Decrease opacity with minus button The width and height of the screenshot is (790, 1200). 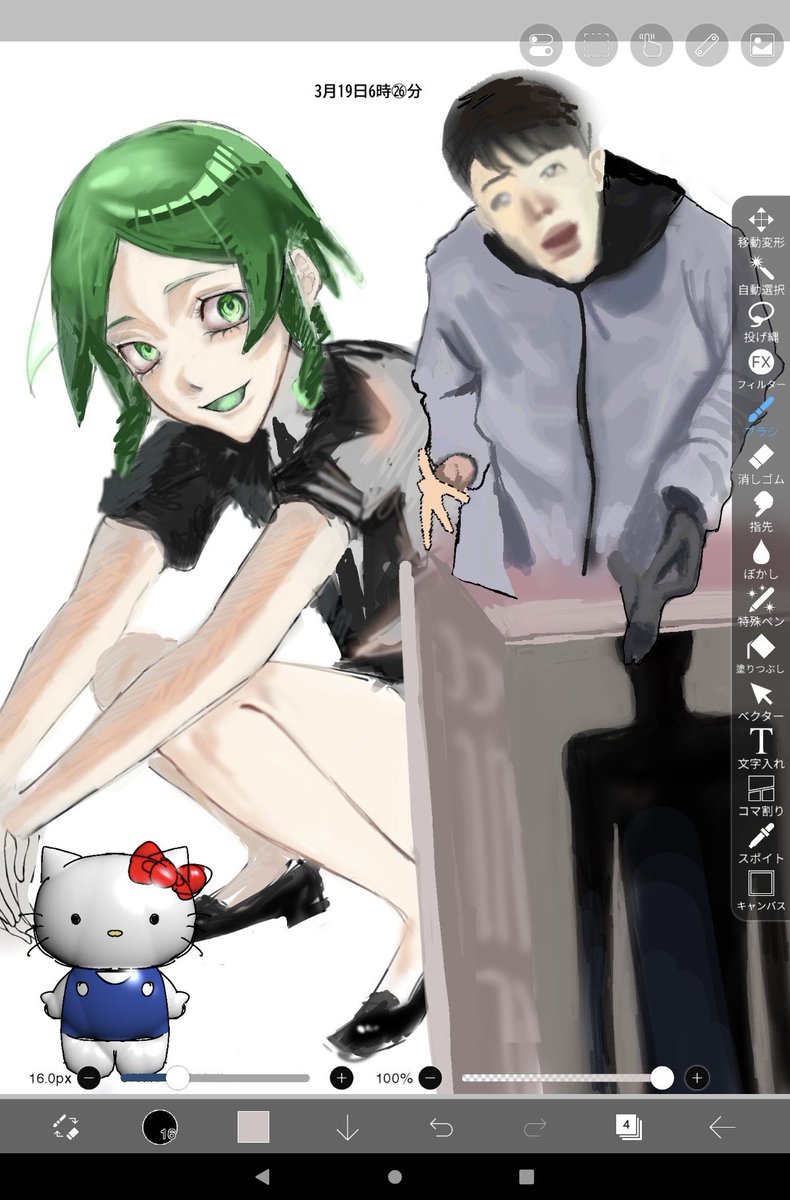(430, 1078)
